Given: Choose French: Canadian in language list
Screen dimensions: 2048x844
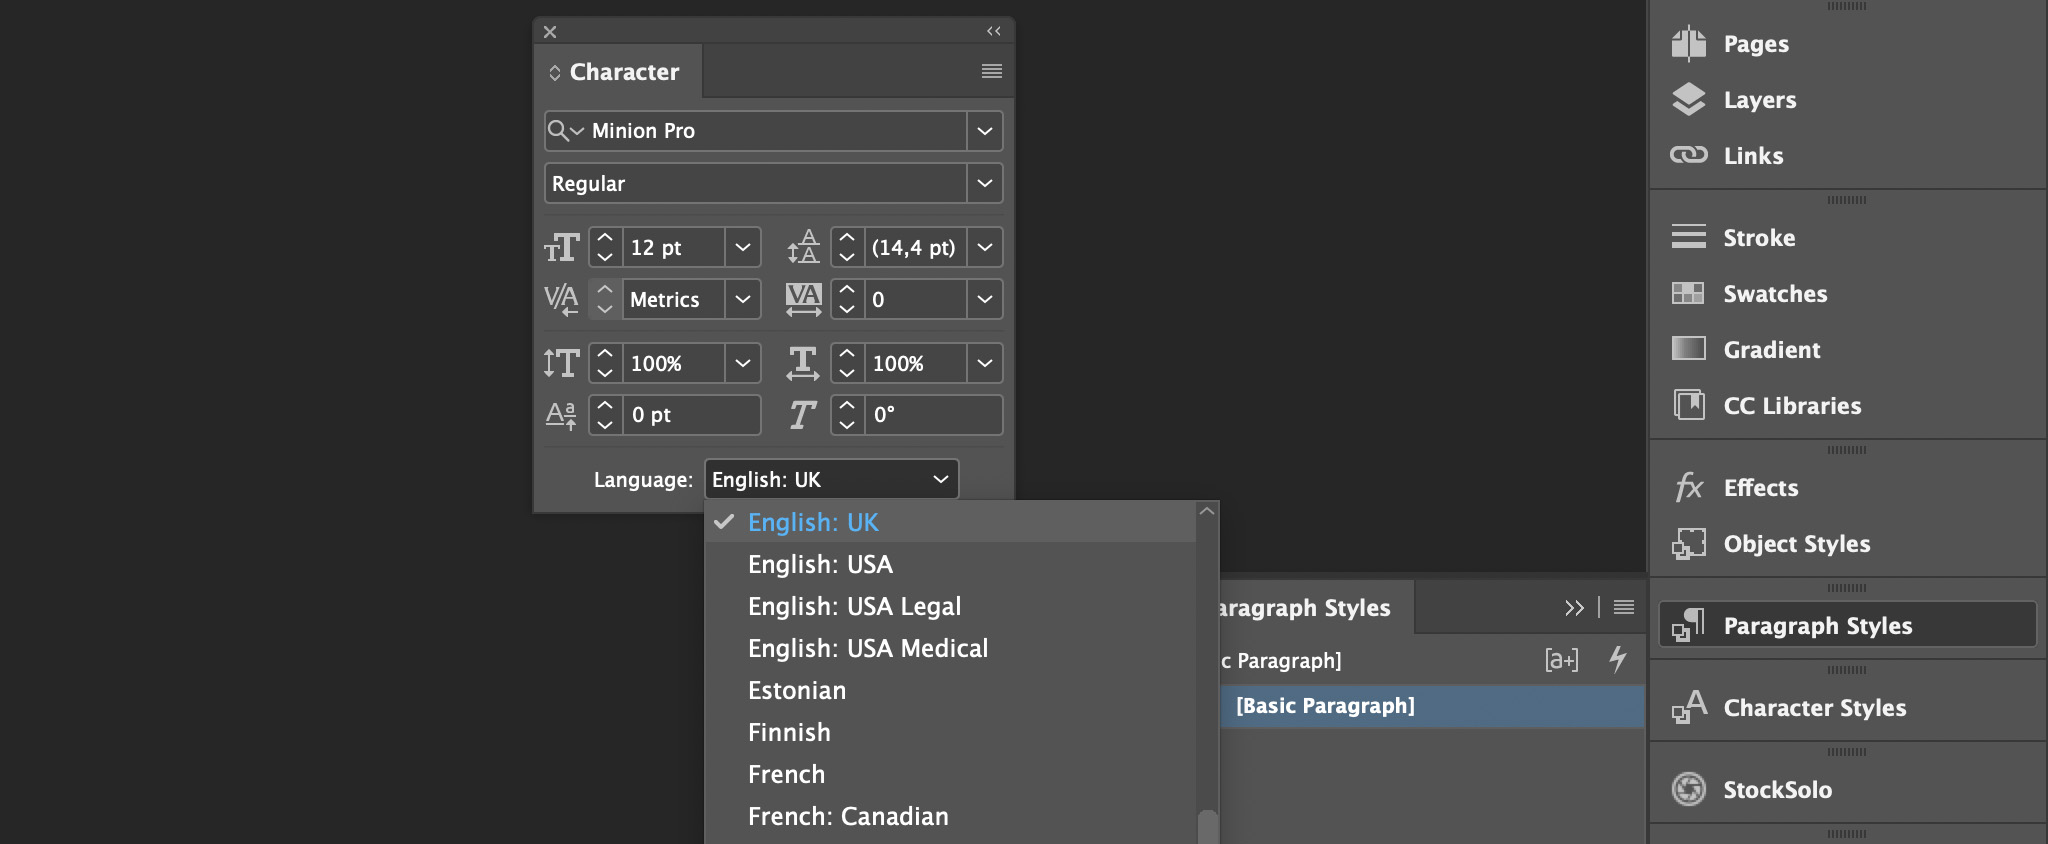Looking at the screenshot, I should point(848,817).
